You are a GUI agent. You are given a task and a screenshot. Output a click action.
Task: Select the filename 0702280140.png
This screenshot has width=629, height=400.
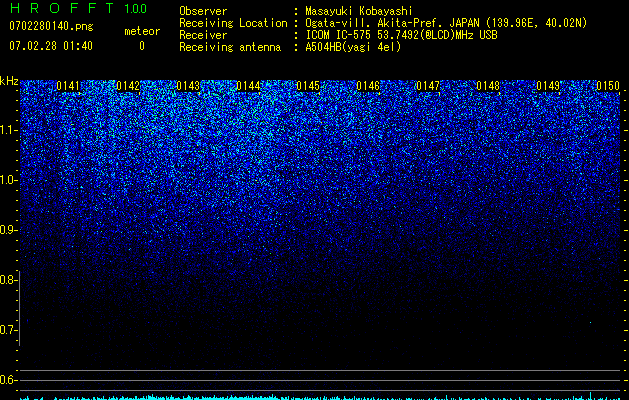51,27
